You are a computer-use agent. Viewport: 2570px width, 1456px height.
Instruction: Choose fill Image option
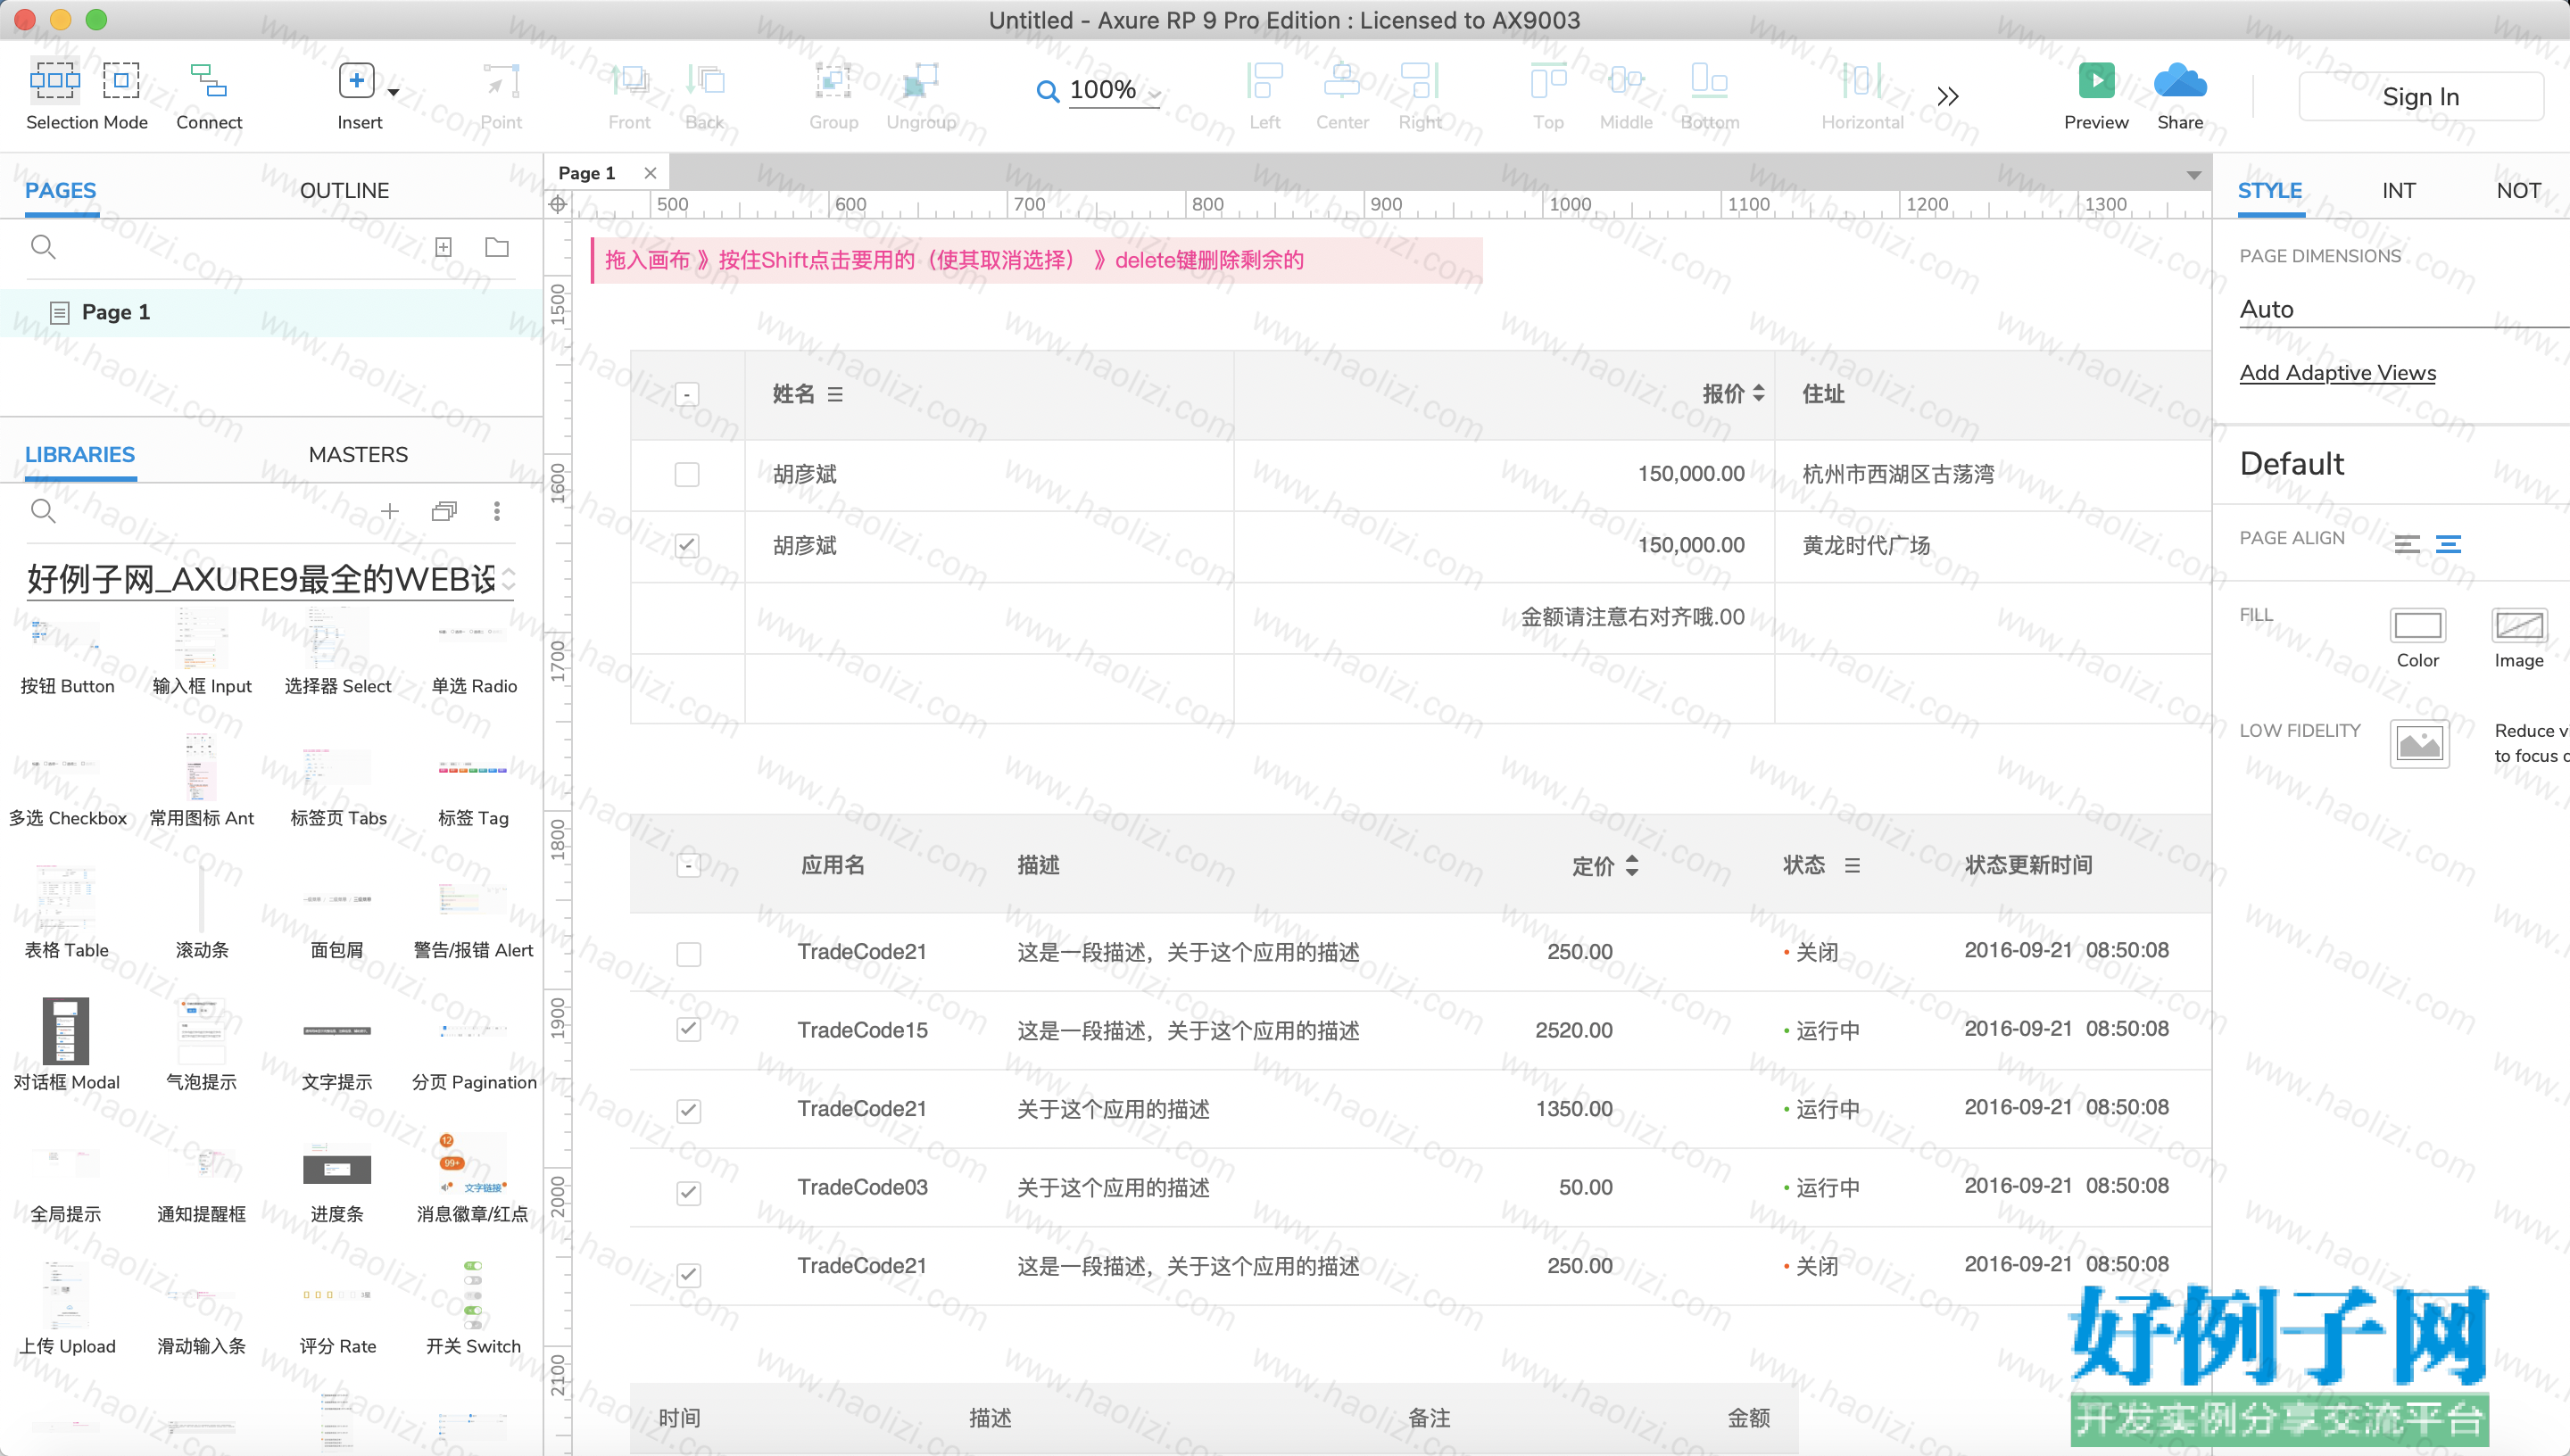2518,626
